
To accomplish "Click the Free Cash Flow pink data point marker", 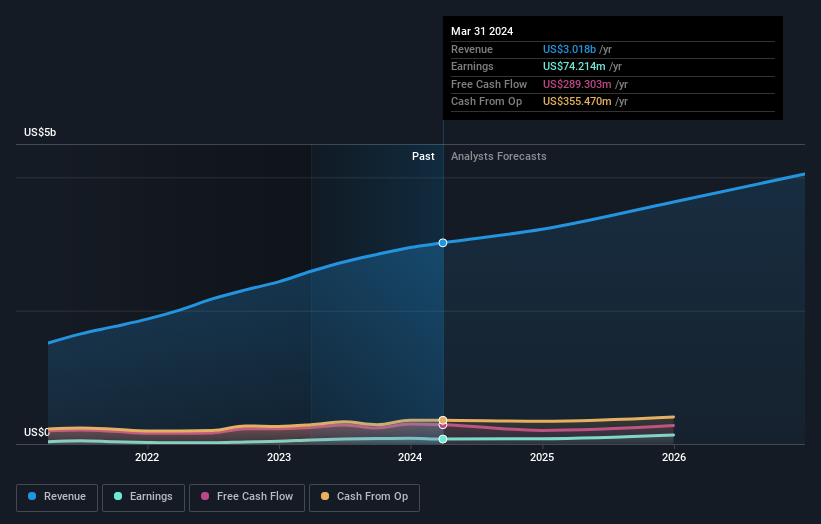I will (x=443, y=426).
